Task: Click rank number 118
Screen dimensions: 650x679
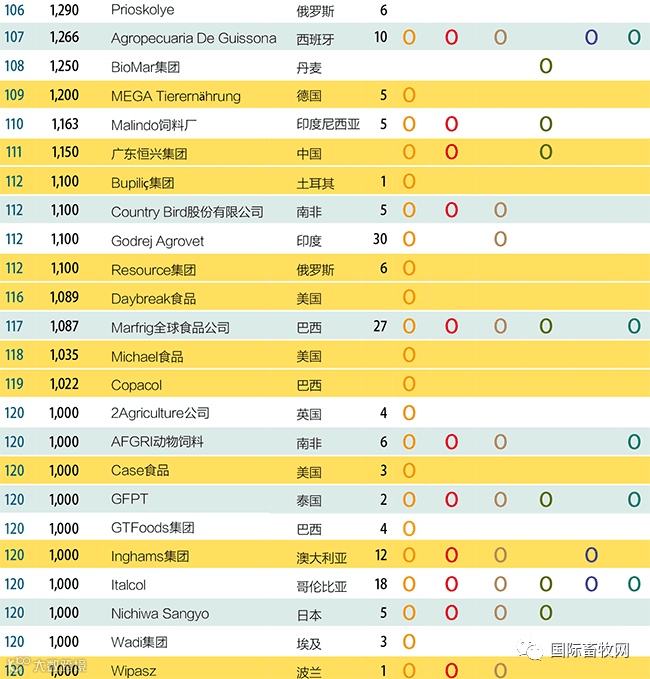Action: tap(14, 356)
